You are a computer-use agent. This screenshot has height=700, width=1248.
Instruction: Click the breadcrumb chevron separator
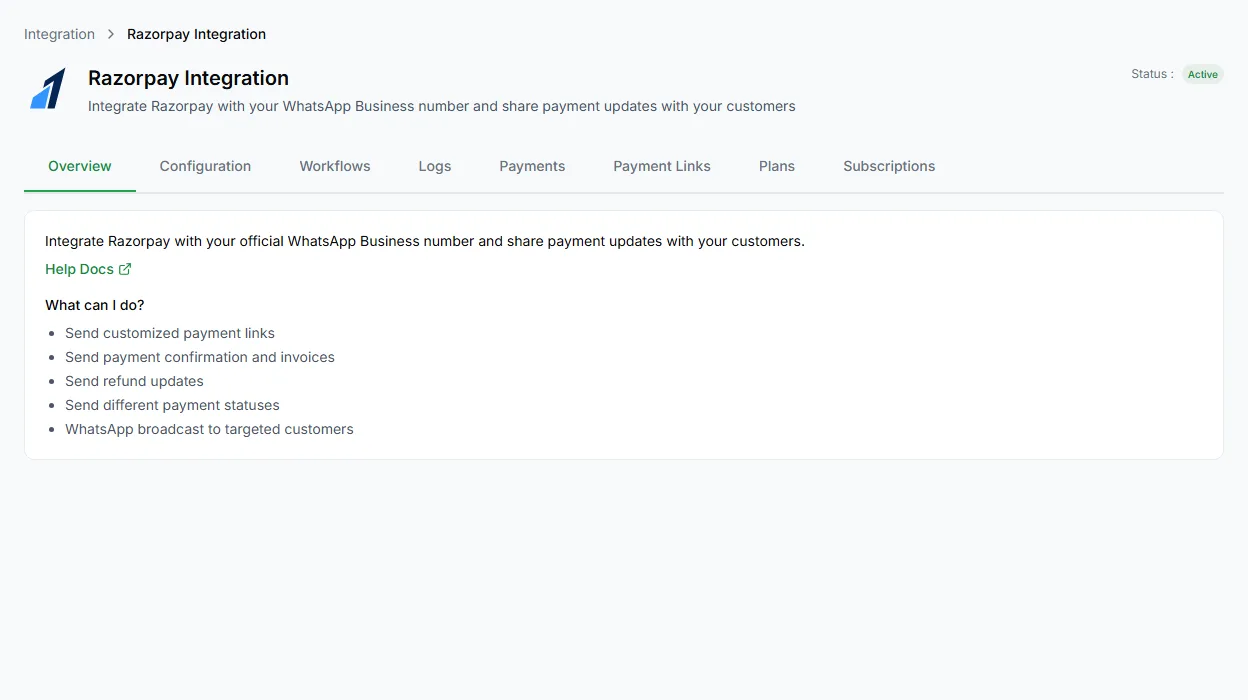[x=111, y=34]
